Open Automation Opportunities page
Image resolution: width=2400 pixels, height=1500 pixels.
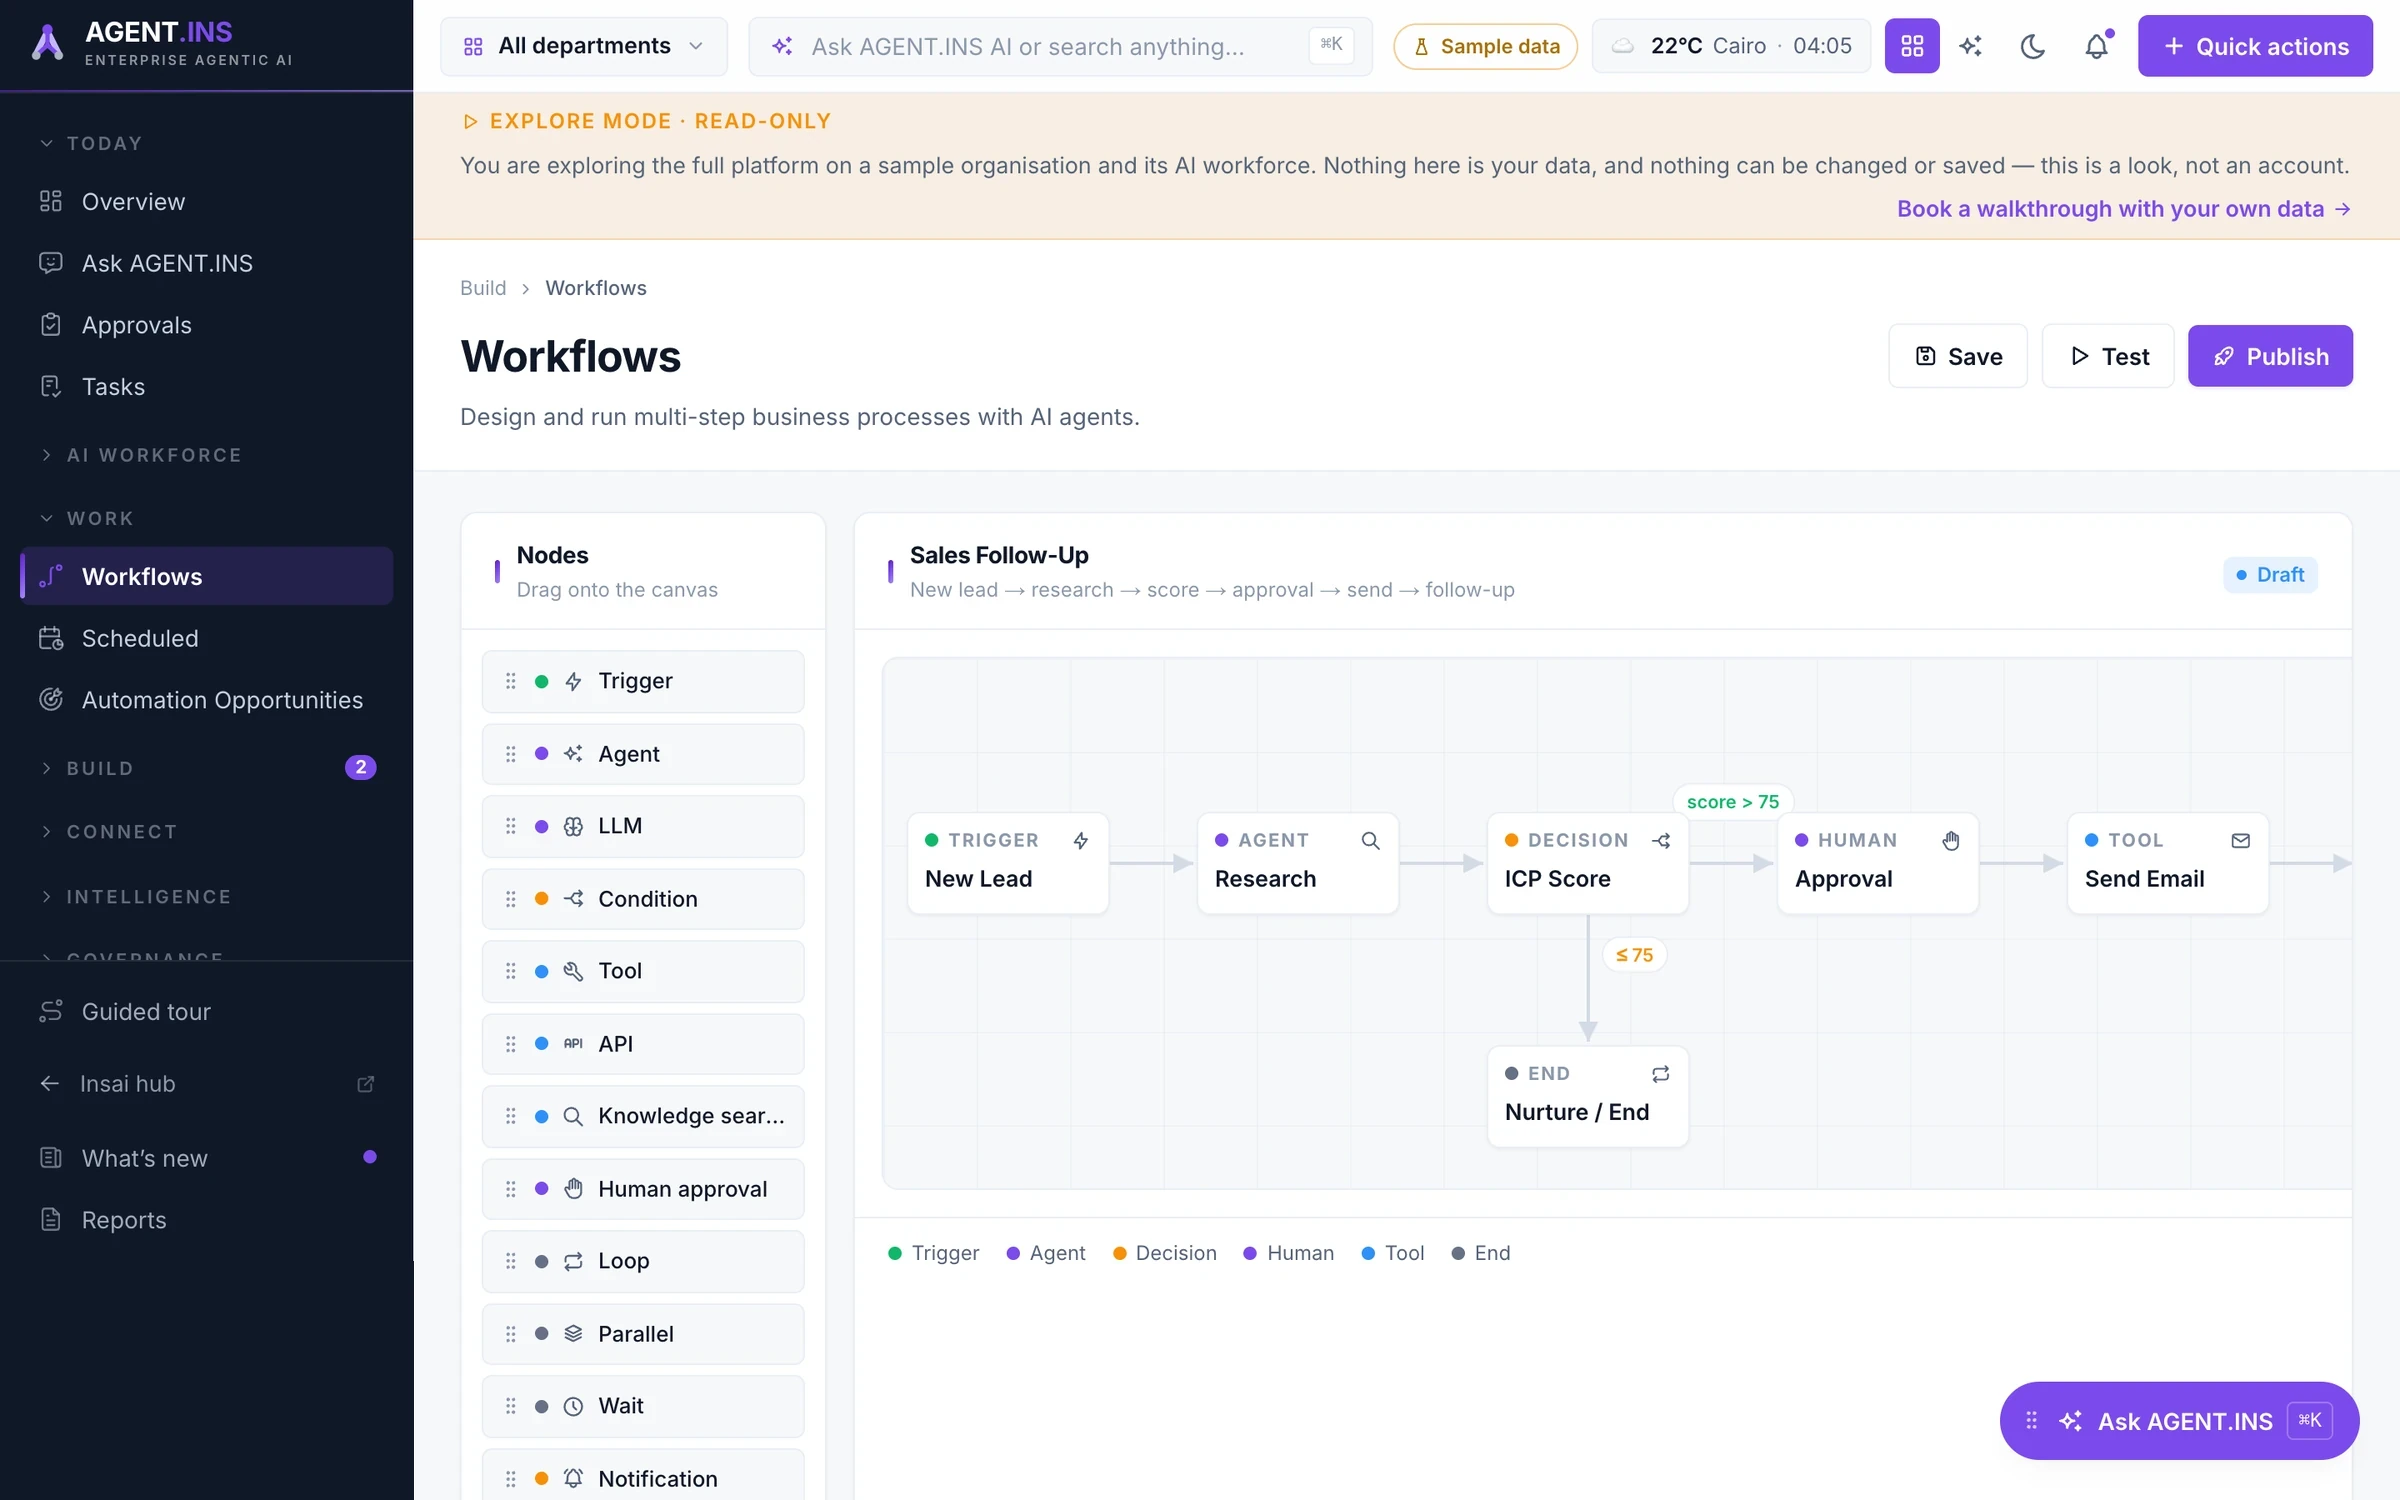coord(207,700)
